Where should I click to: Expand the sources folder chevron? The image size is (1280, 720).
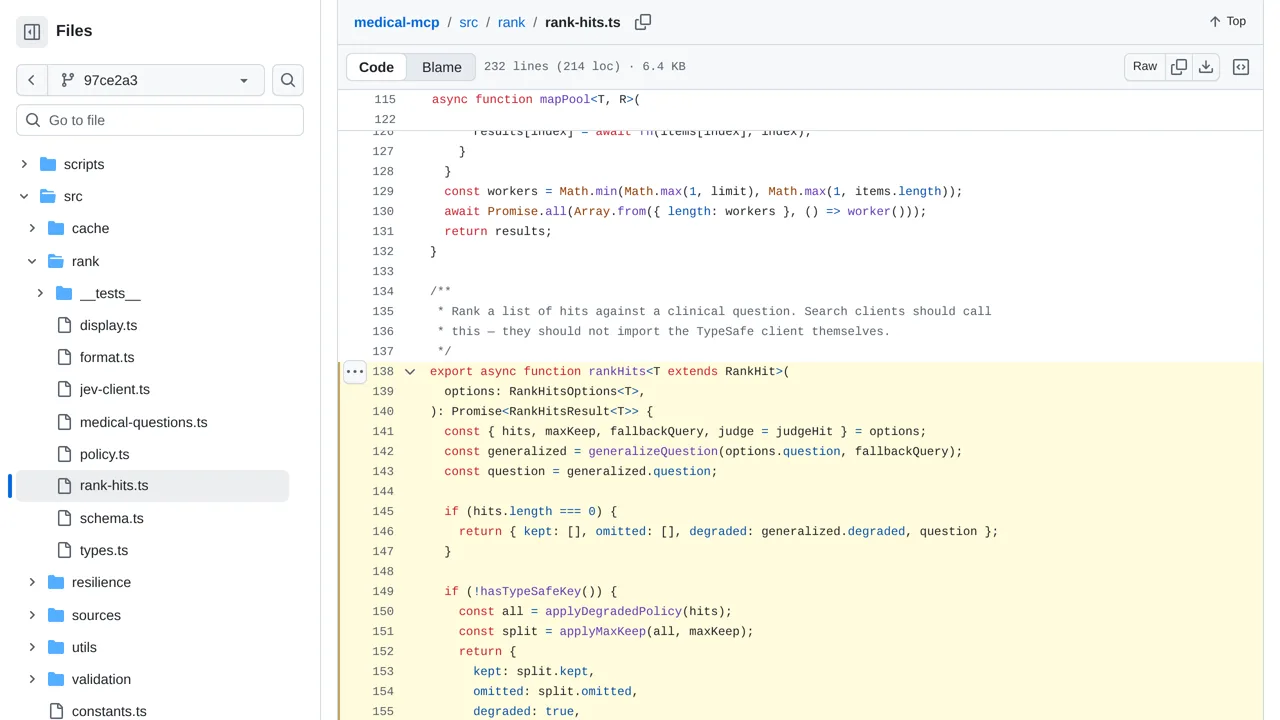tap(32, 615)
